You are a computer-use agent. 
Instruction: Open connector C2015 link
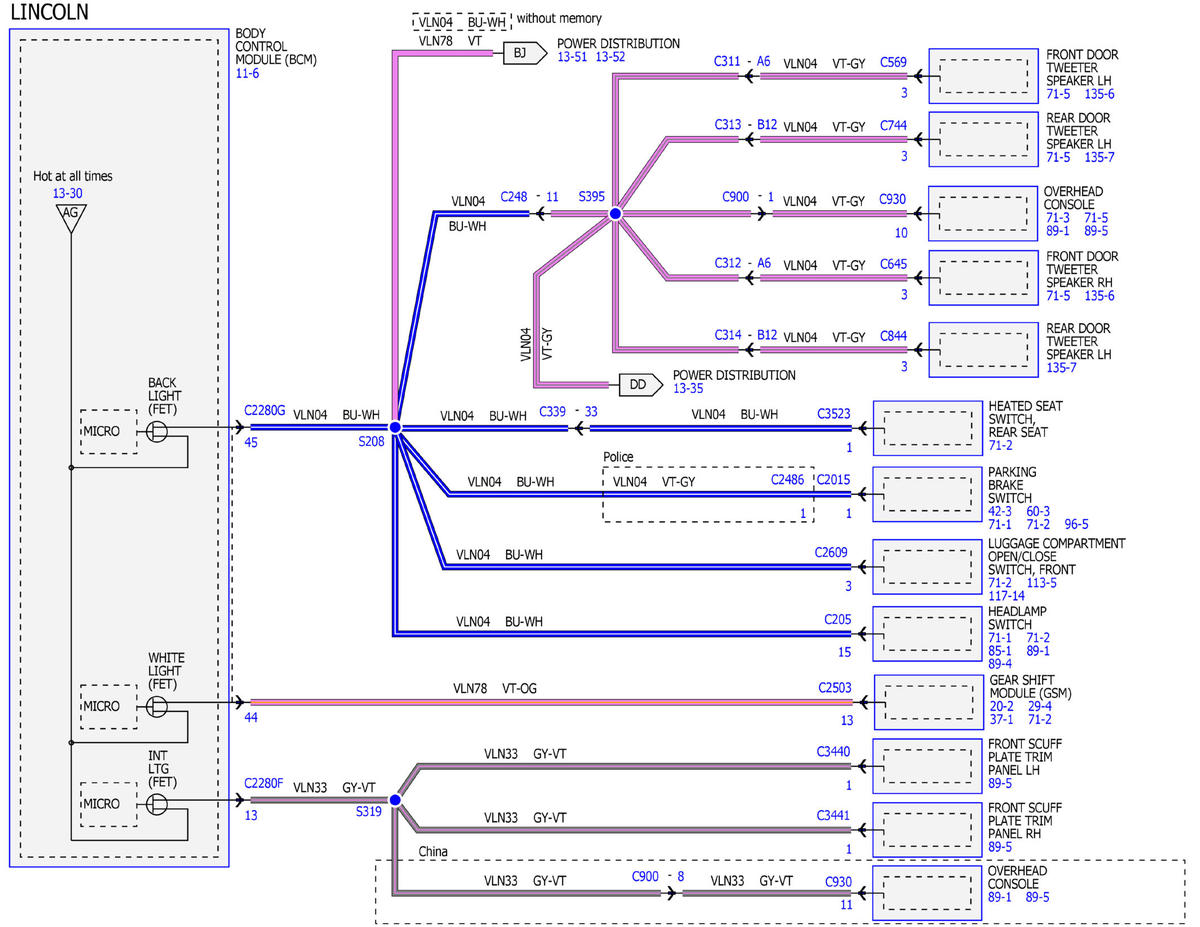833,480
